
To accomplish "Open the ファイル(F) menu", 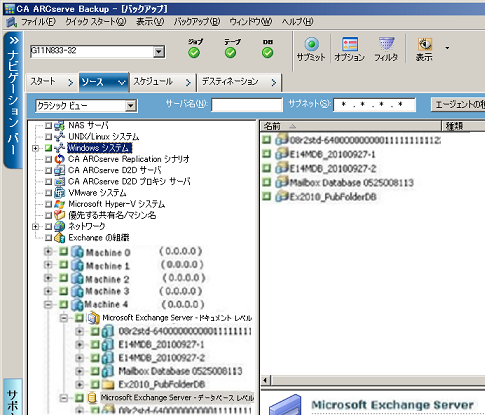I will click(38, 22).
